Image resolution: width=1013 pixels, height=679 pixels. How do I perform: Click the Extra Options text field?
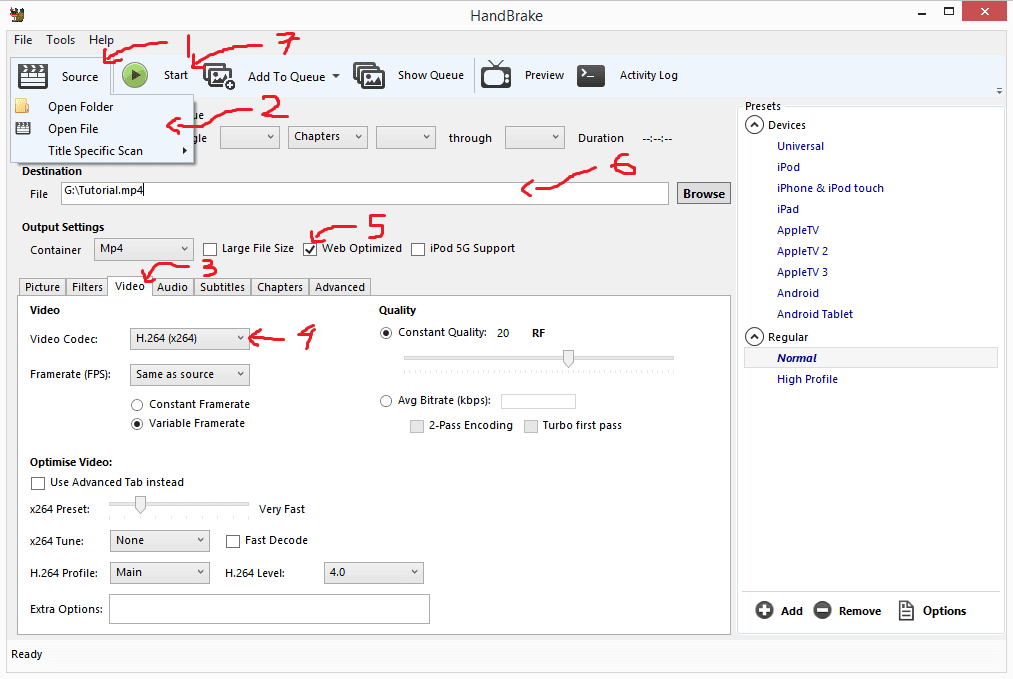(x=269, y=609)
